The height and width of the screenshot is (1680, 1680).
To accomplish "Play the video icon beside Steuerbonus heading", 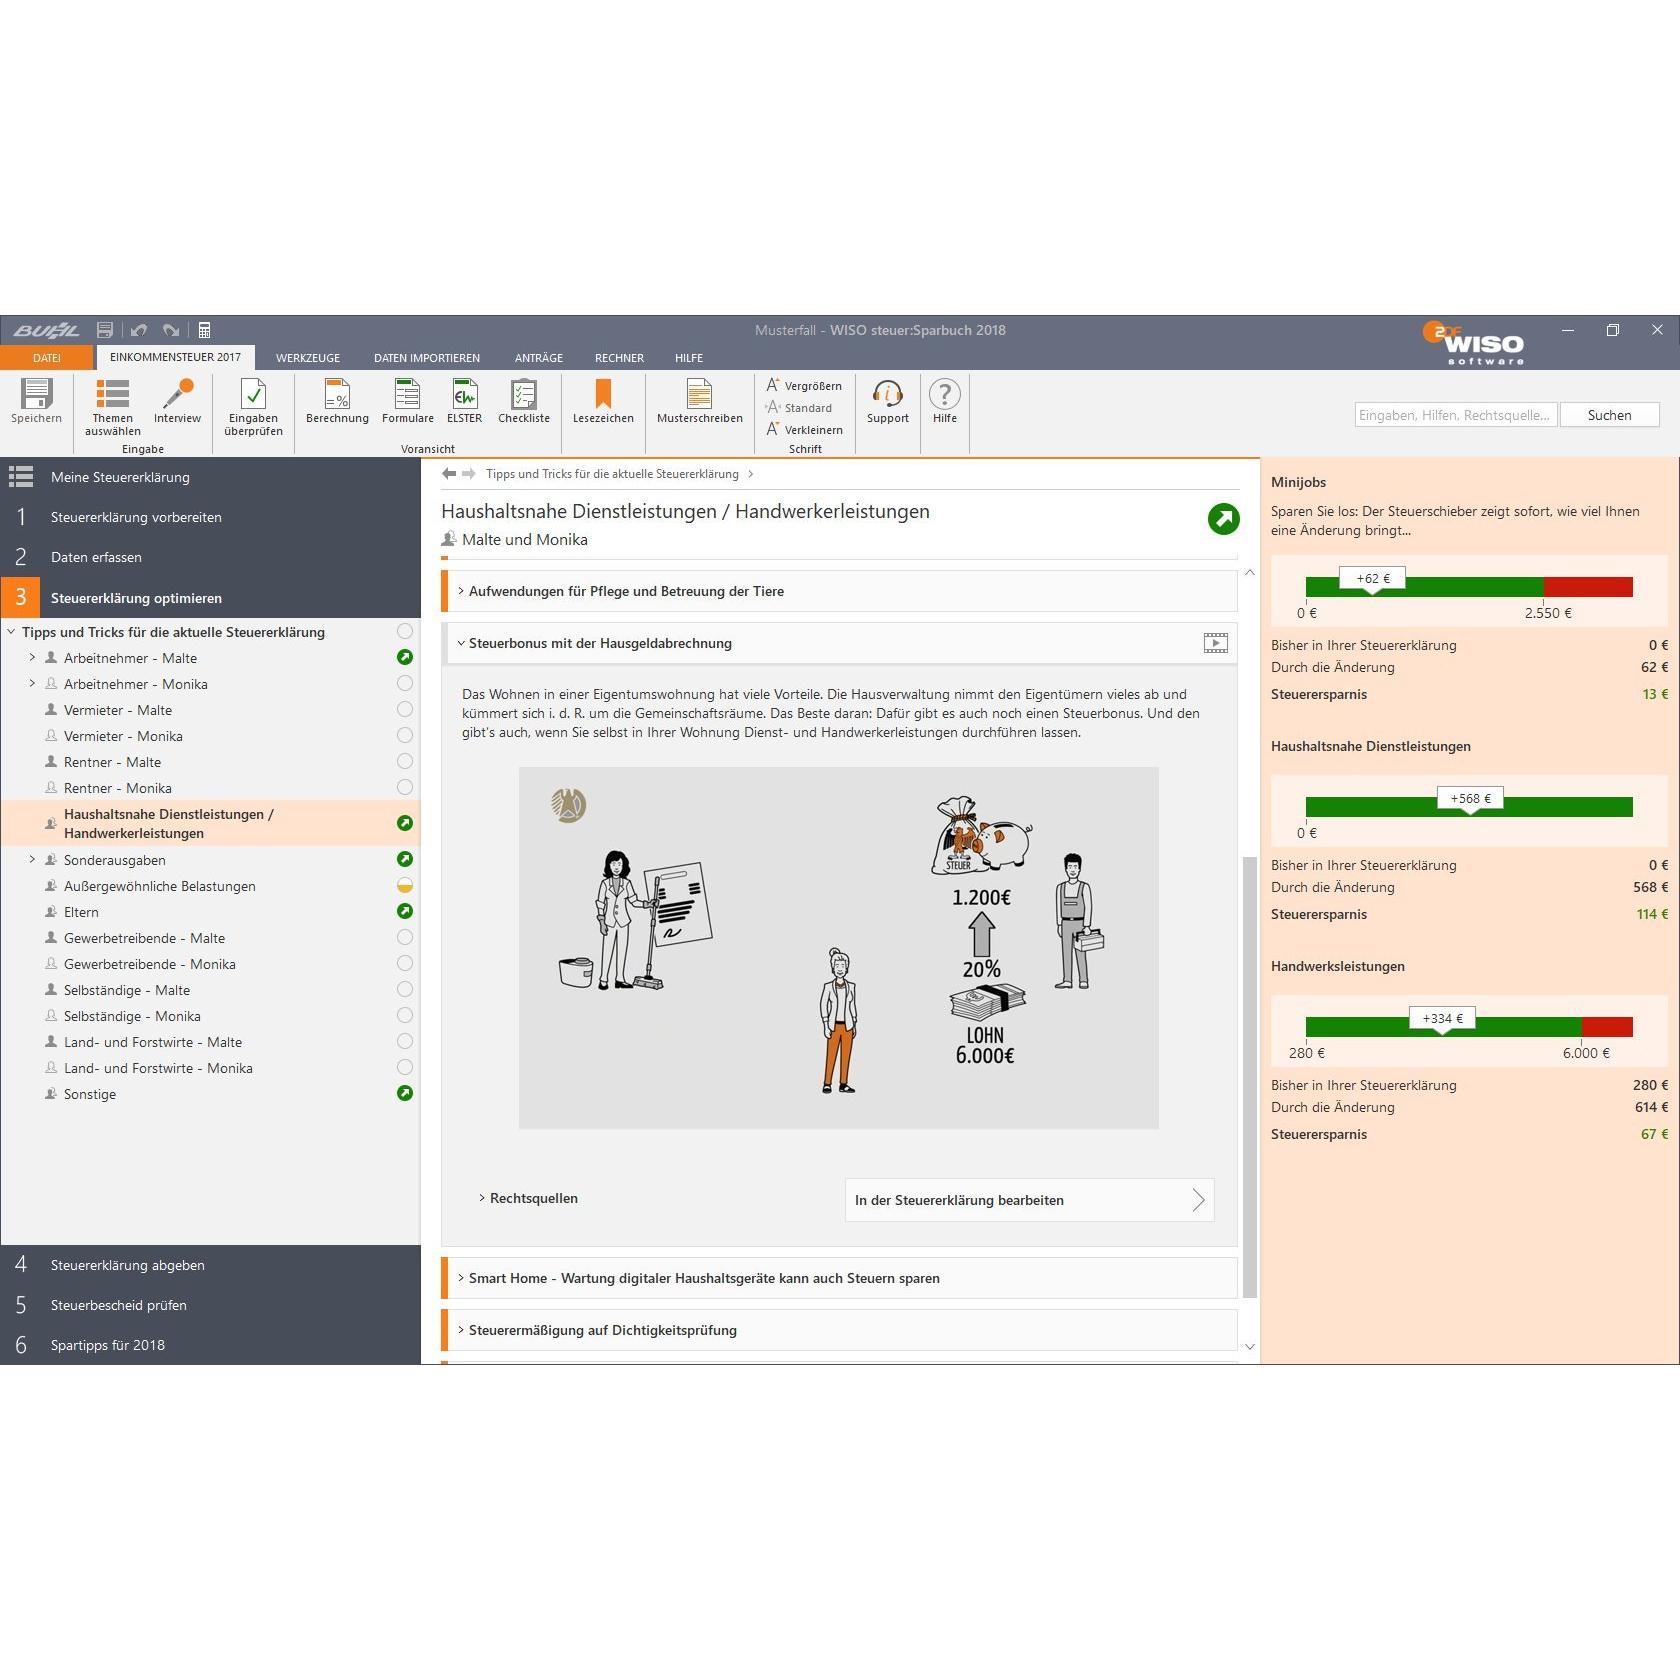I will coord(1216,643).
